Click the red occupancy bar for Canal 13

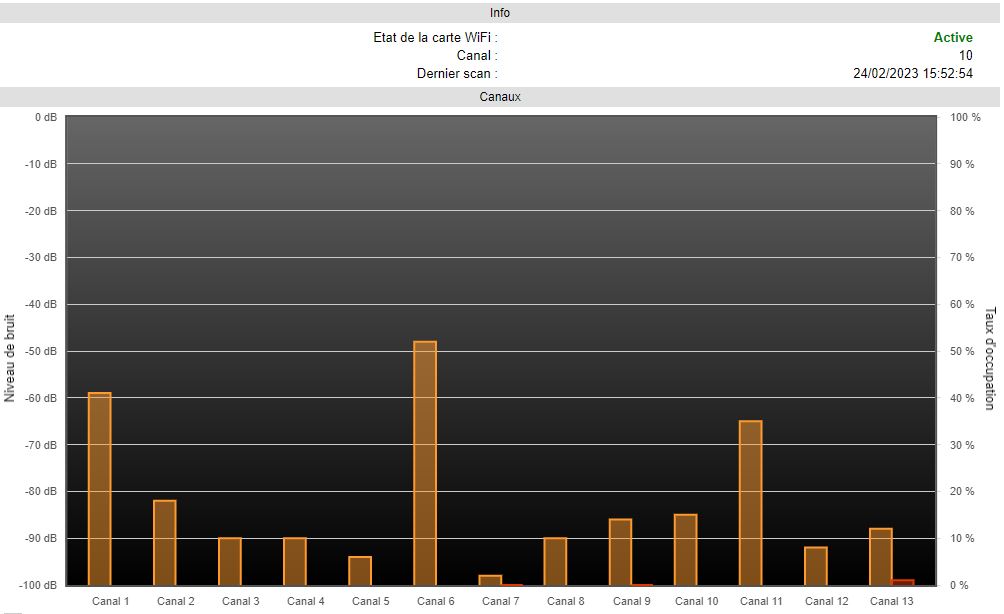click(x=902, y=582)
